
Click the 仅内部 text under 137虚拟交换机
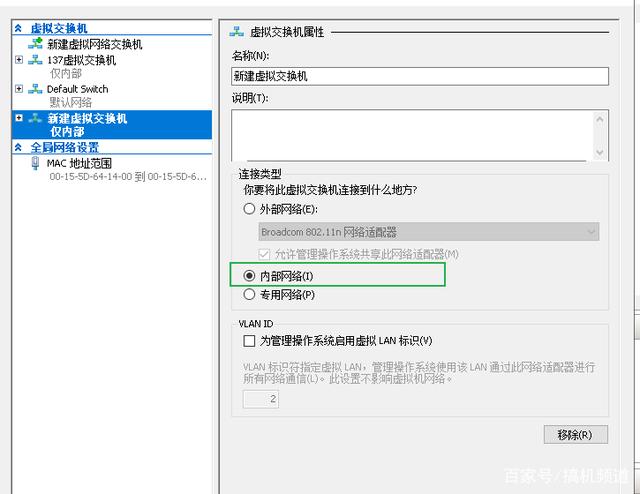tap(65, 73)
